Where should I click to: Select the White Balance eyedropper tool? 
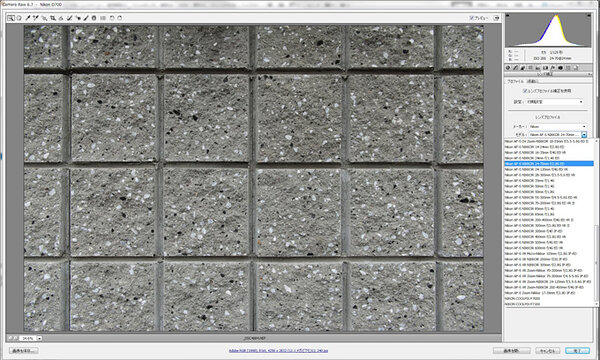(x=28, y=18)
